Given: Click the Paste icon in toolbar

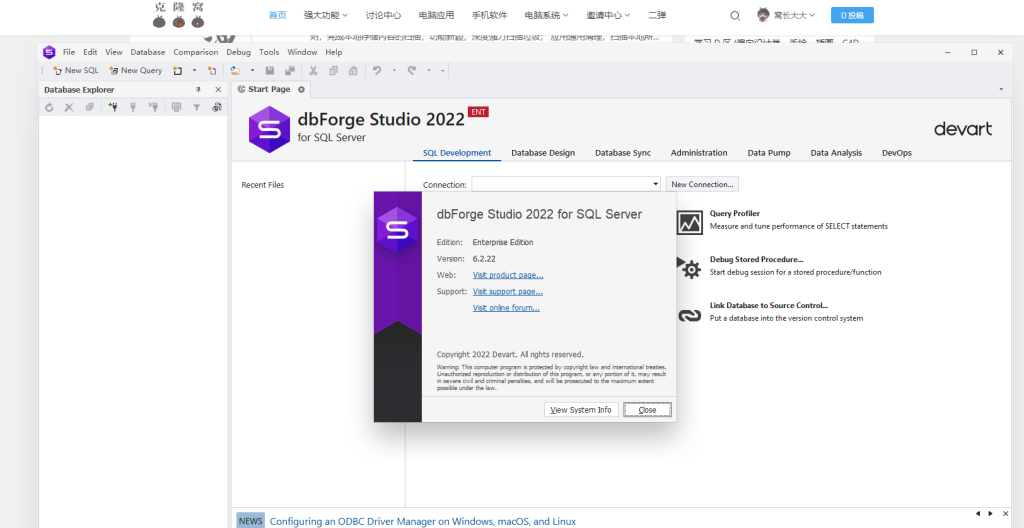Looking at the screenshot, I should point(353,71).
